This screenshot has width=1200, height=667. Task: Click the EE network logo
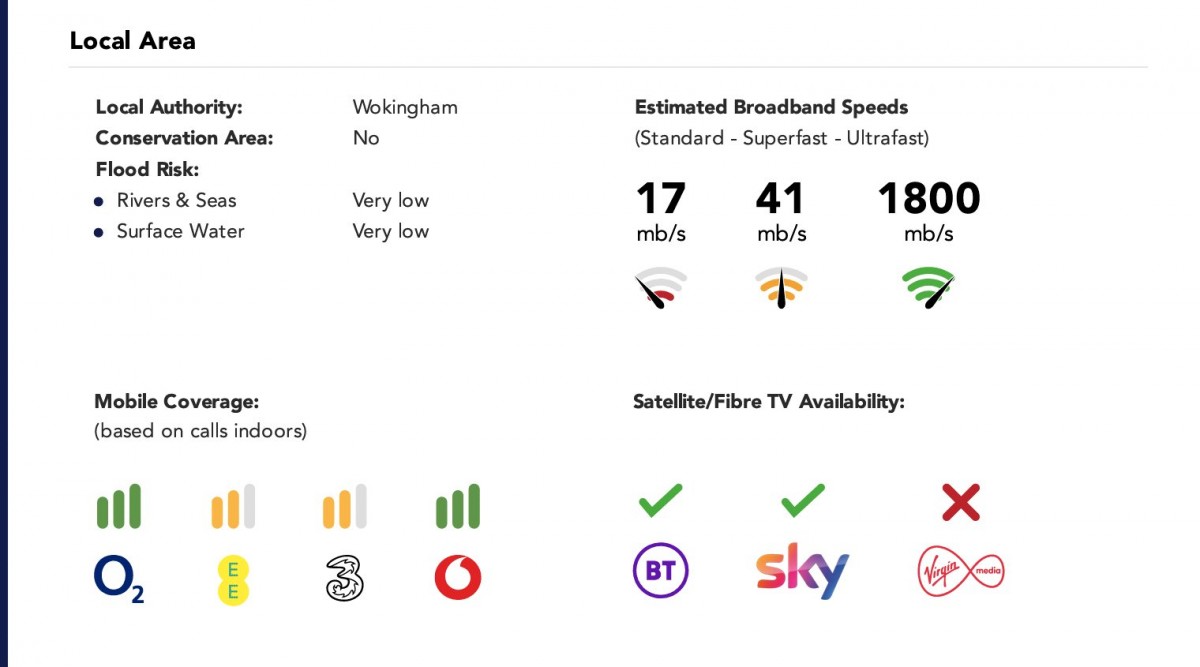(233, 580)
